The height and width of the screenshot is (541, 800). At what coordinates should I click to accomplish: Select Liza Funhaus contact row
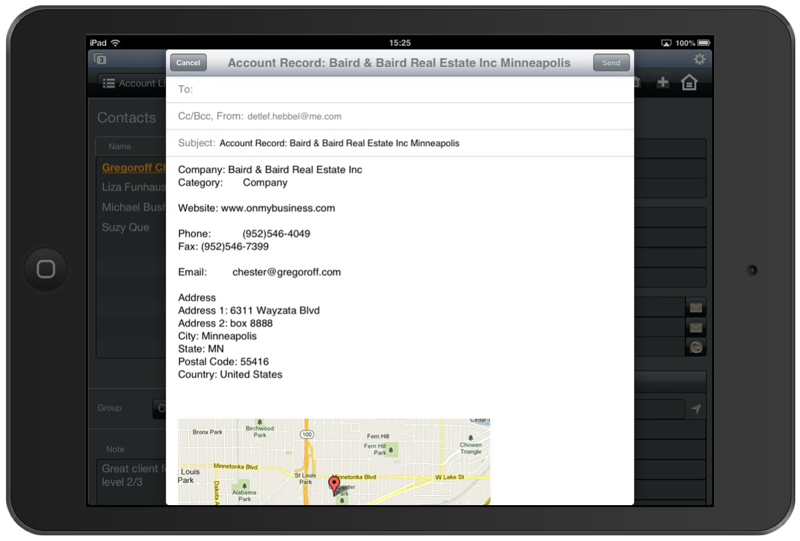(134, 187)
